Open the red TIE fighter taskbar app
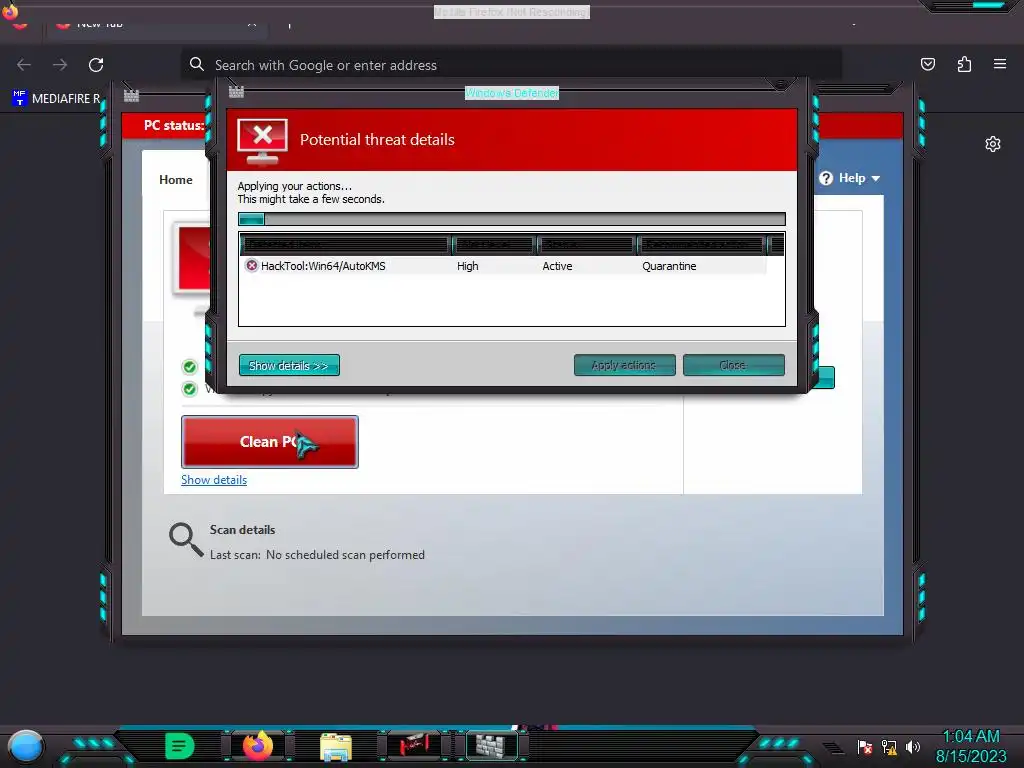1024x768 pixels. pyautogui.click(x=413, y=745)
